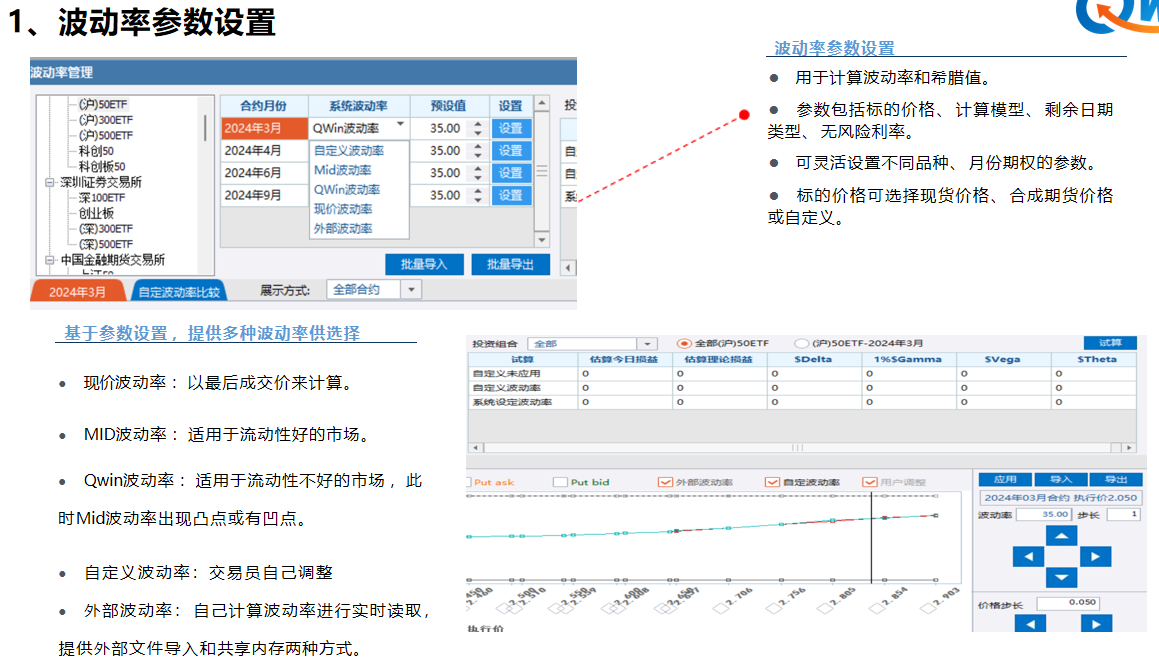
Task: Enable the Put ask checkbox
Action: (x=468, y=481)
